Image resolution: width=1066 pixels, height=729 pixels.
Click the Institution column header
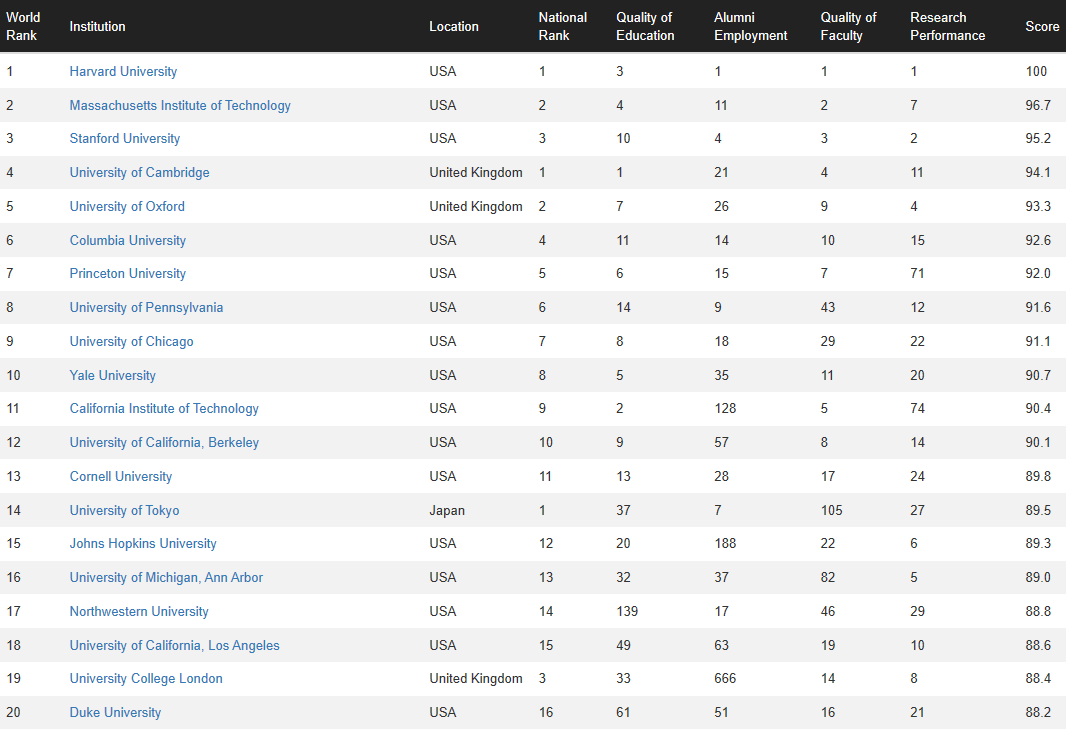tap(97, 27)
